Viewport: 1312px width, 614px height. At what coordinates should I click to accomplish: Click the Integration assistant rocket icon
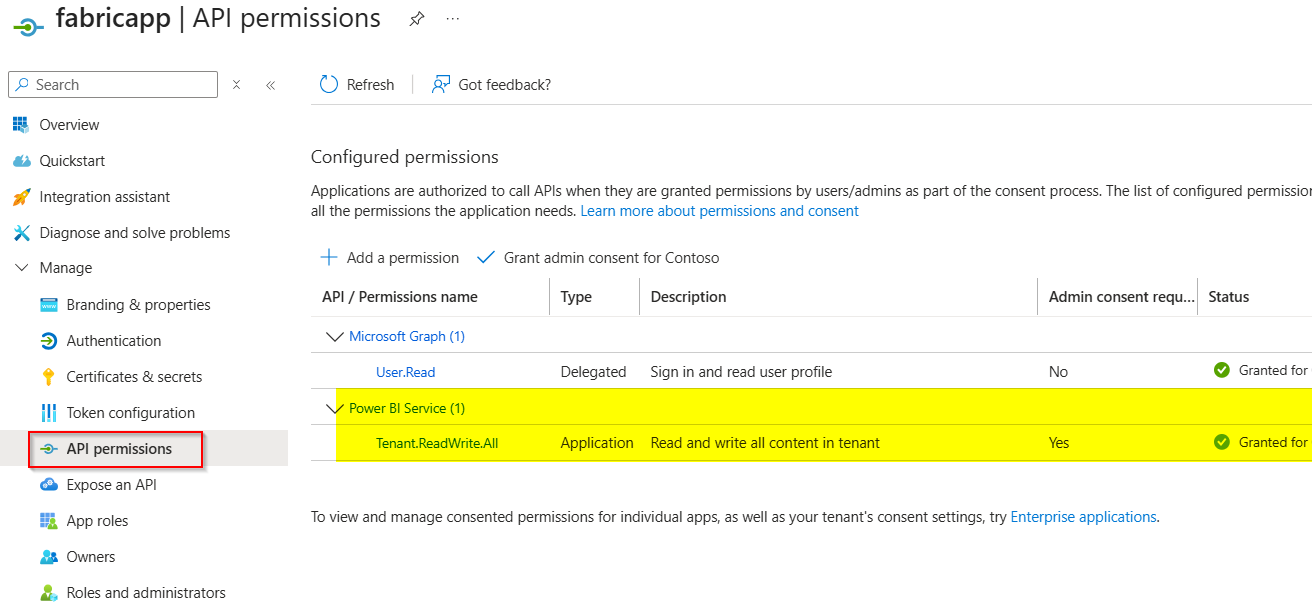[21, 197]
